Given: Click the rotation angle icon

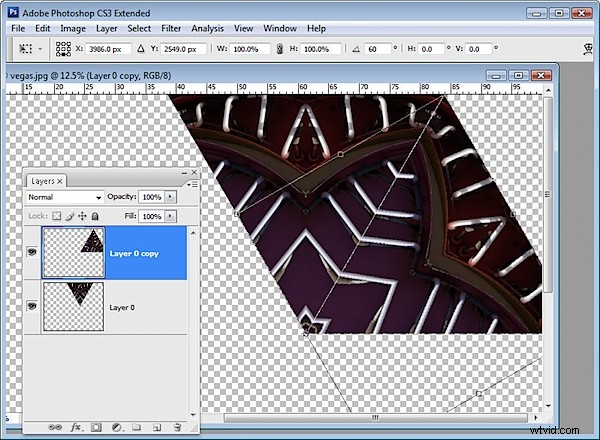Looking at the screenshot, I should tap(356, 49).
